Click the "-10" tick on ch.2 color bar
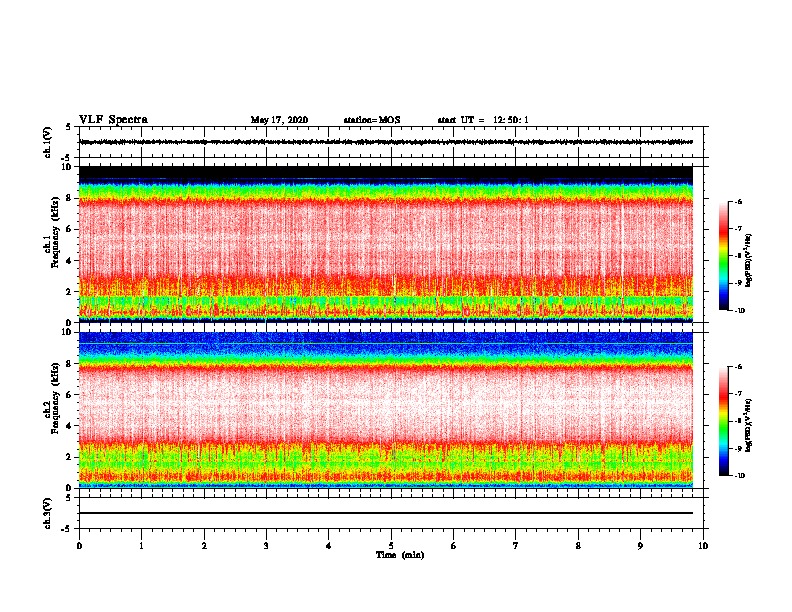The image size is (792, 612). point(740,476)
